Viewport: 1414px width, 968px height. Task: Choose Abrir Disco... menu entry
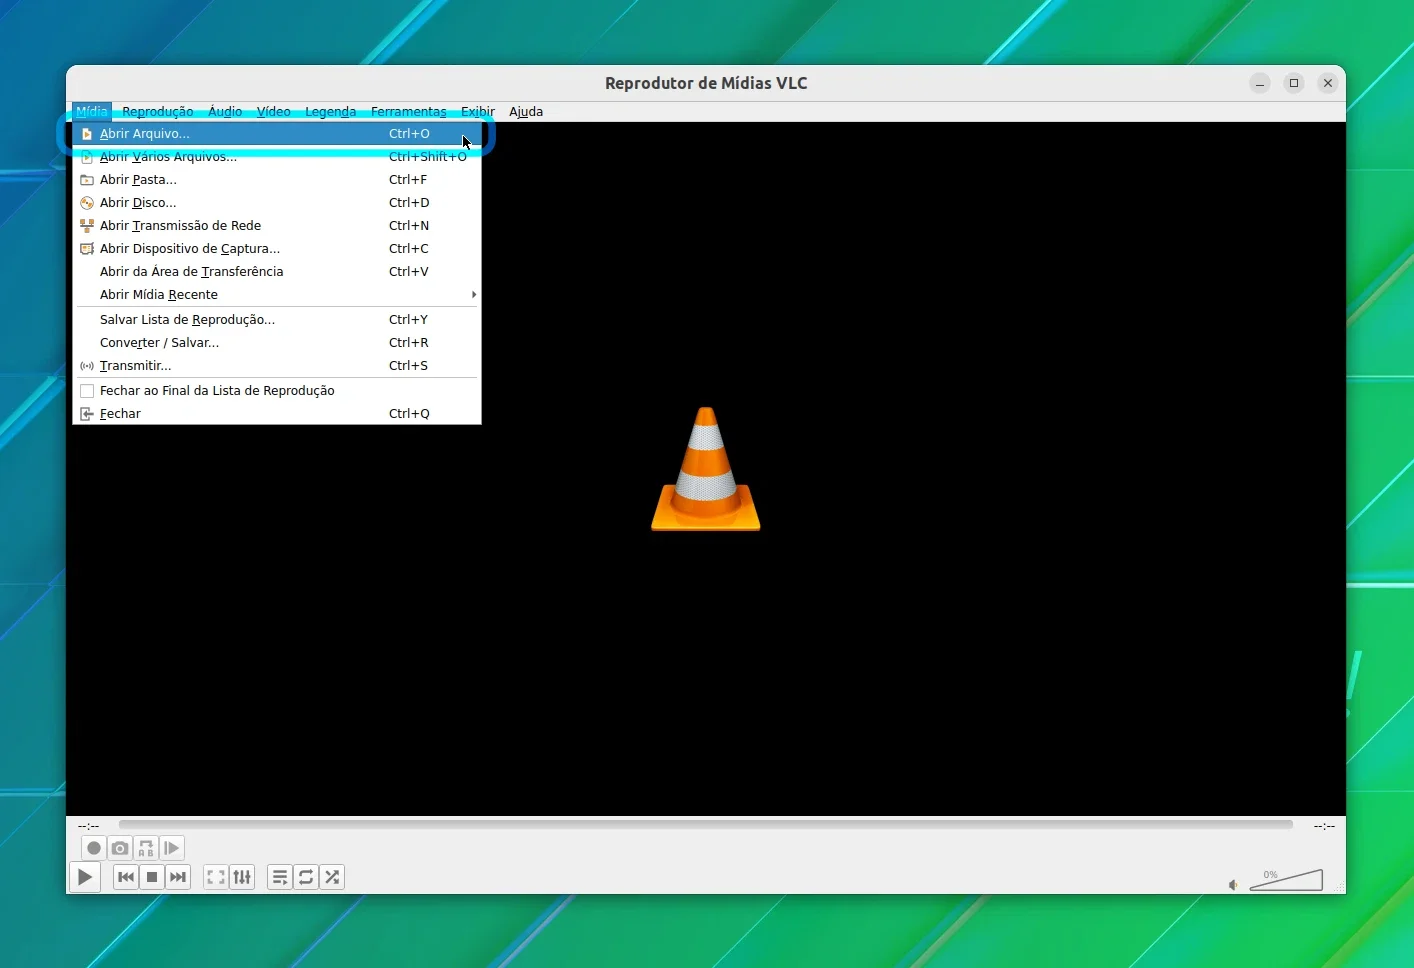277,202
